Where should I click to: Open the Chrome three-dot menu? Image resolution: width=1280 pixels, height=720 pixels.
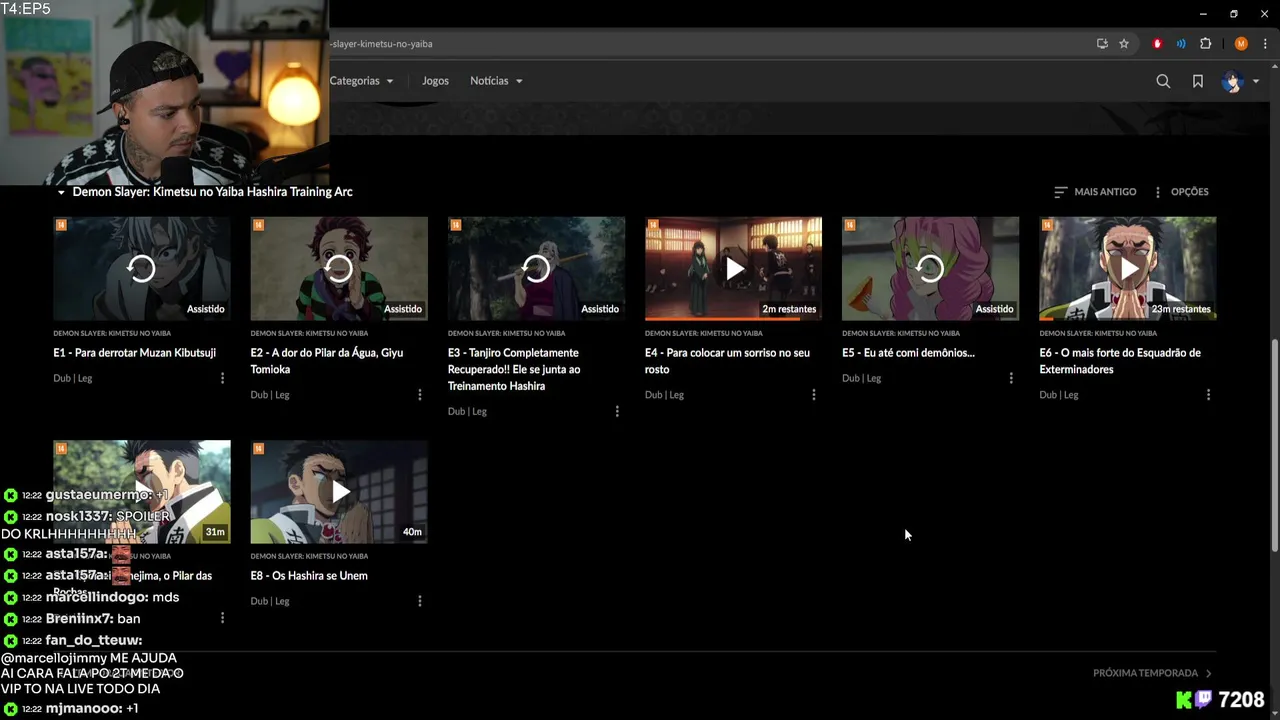coord(1264,44)
